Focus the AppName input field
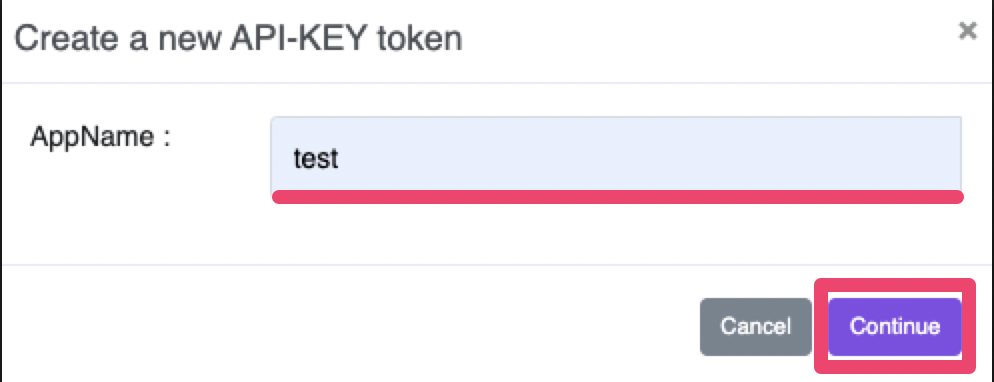The height and width of the screenshot is (382, 994). [x=616, y=154]
